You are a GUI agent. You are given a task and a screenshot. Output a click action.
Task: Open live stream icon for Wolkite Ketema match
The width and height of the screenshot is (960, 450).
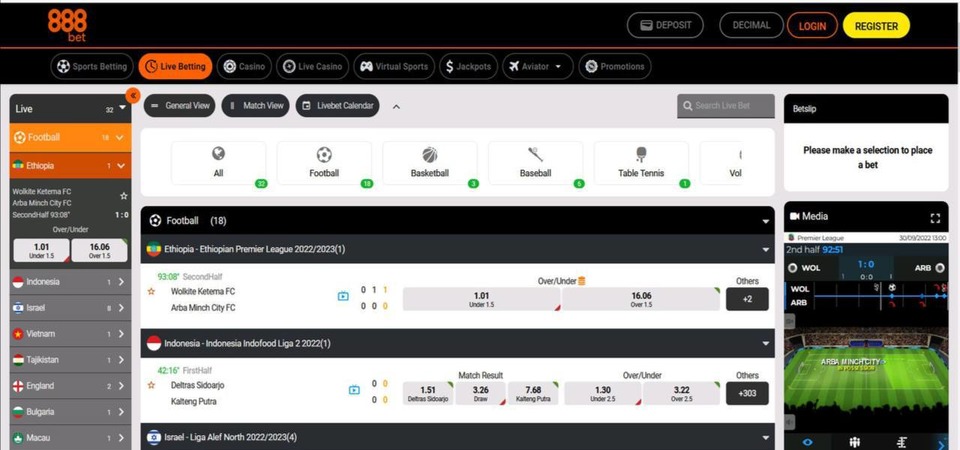coord(343,296)
